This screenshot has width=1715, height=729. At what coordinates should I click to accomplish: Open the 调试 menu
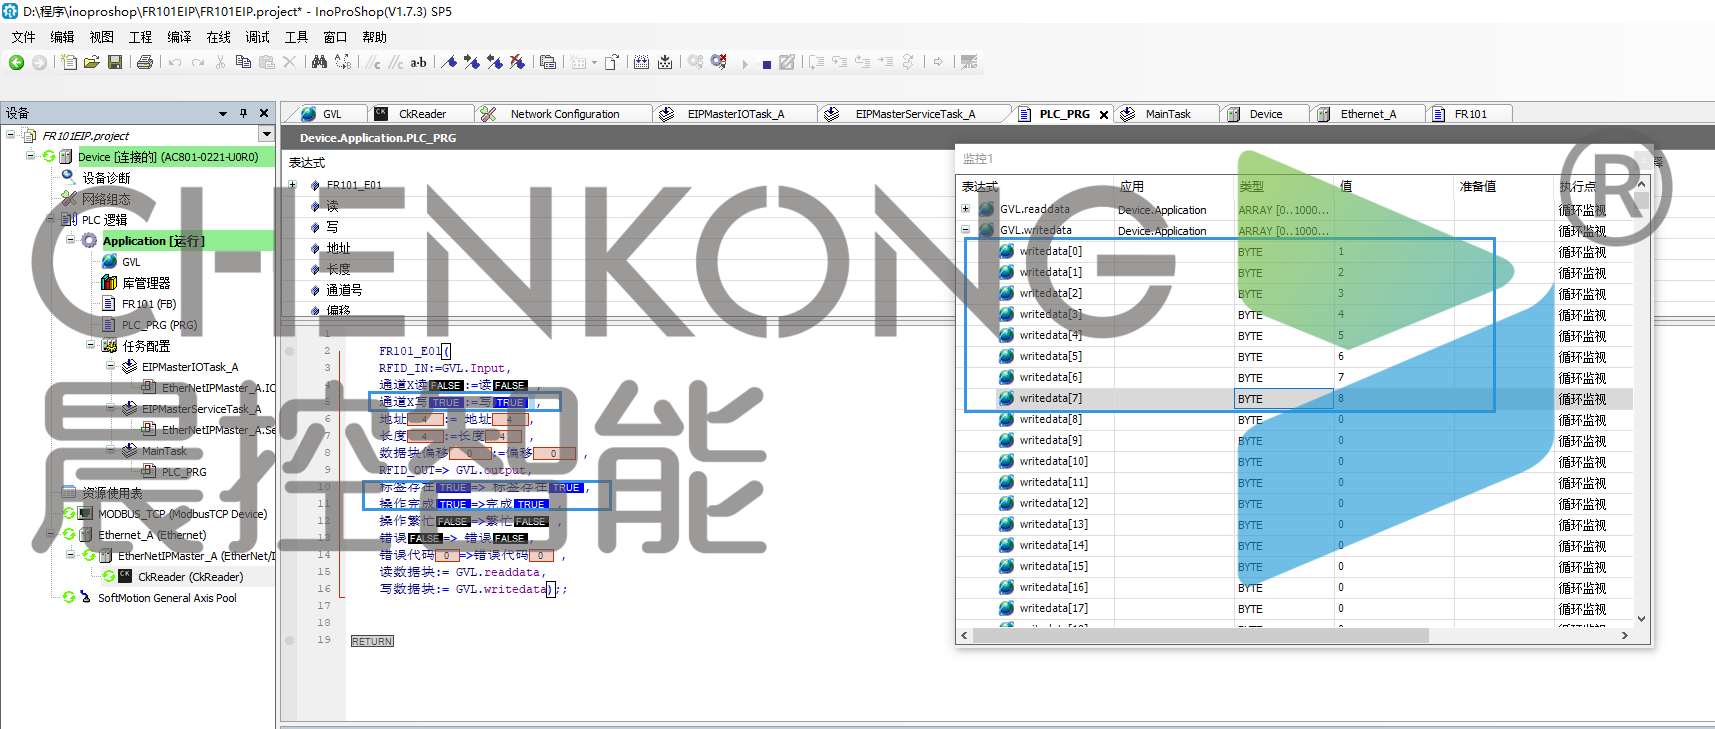click(257, 37)
